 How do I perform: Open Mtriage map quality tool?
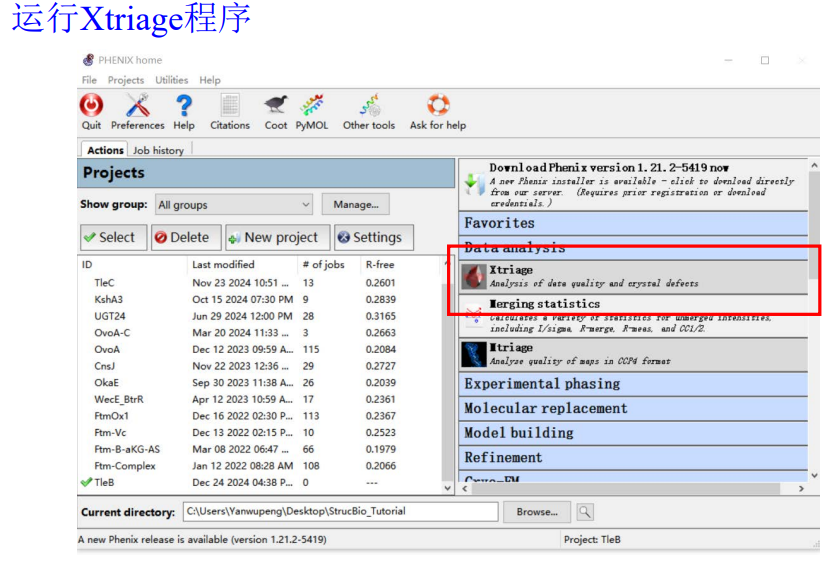click(x=633, y=354)
